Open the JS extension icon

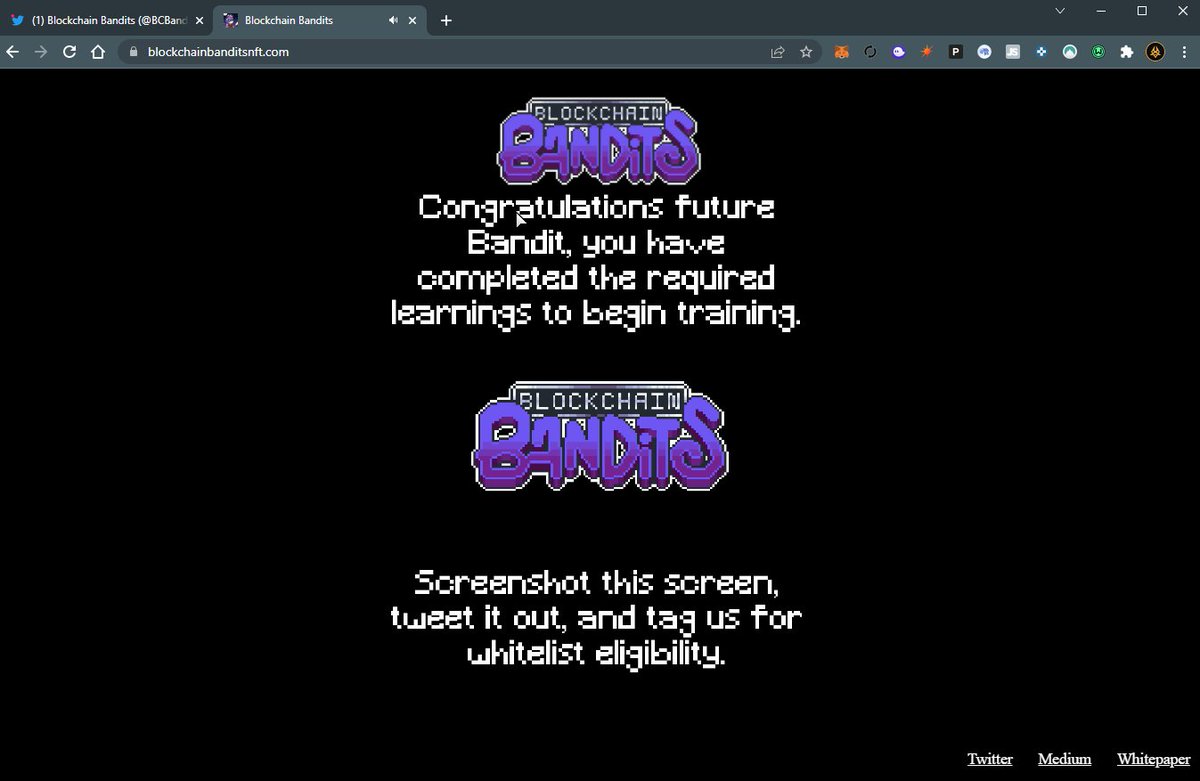tap(1013, 52)
